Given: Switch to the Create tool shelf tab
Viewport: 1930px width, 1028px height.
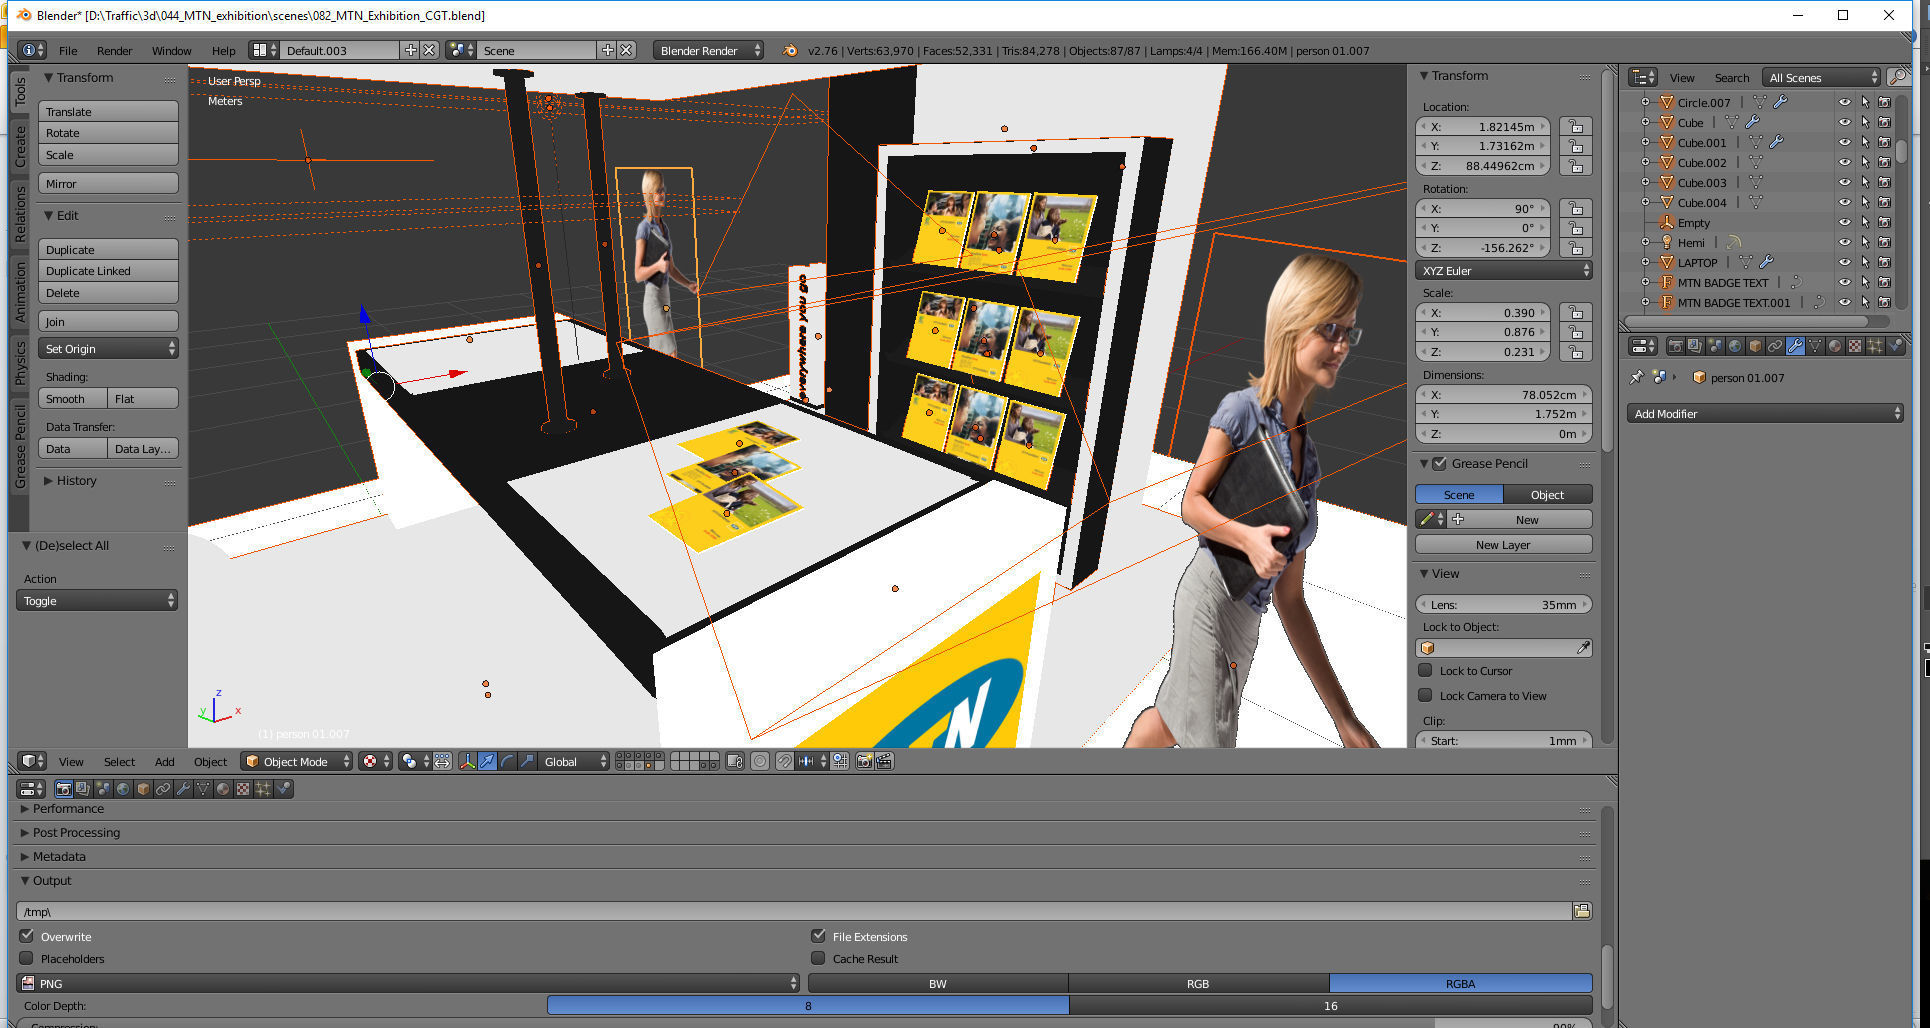Looking at the screenshot, I should [19, 147].
